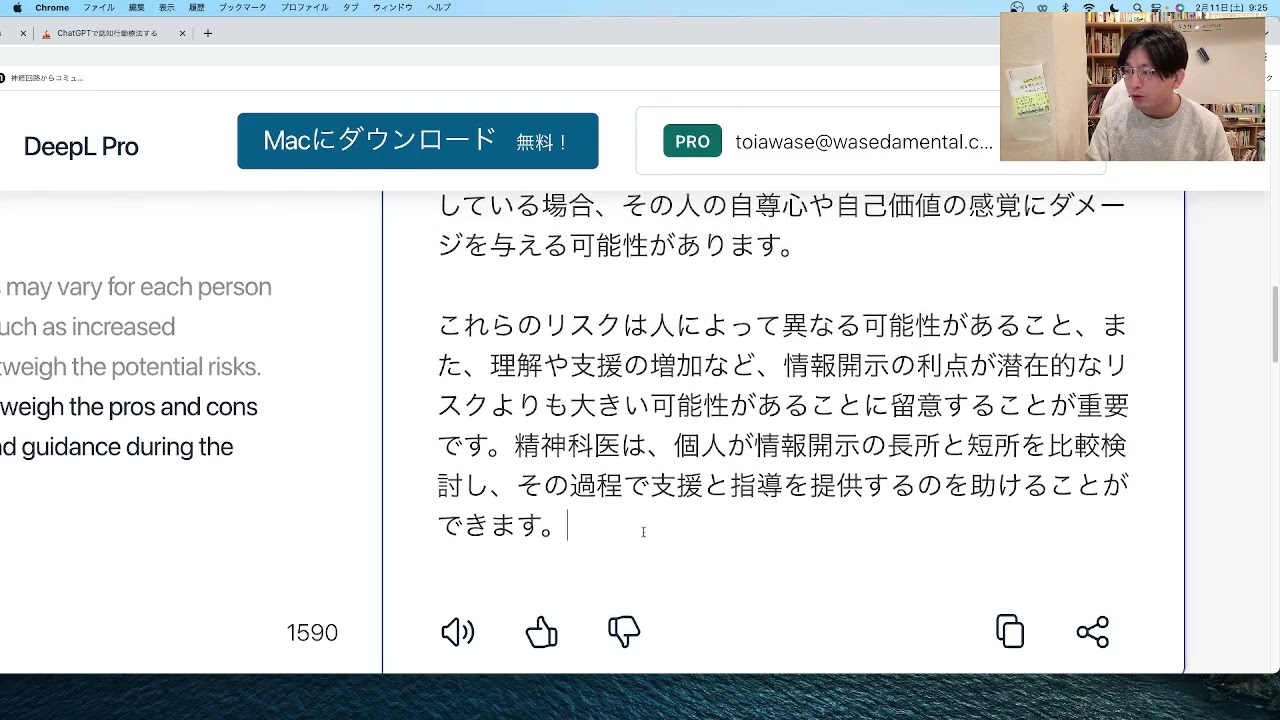Open the 神経回路からコミュ bookmark
The height and width of the screenshot is (720, 1280).
(46, 78)
